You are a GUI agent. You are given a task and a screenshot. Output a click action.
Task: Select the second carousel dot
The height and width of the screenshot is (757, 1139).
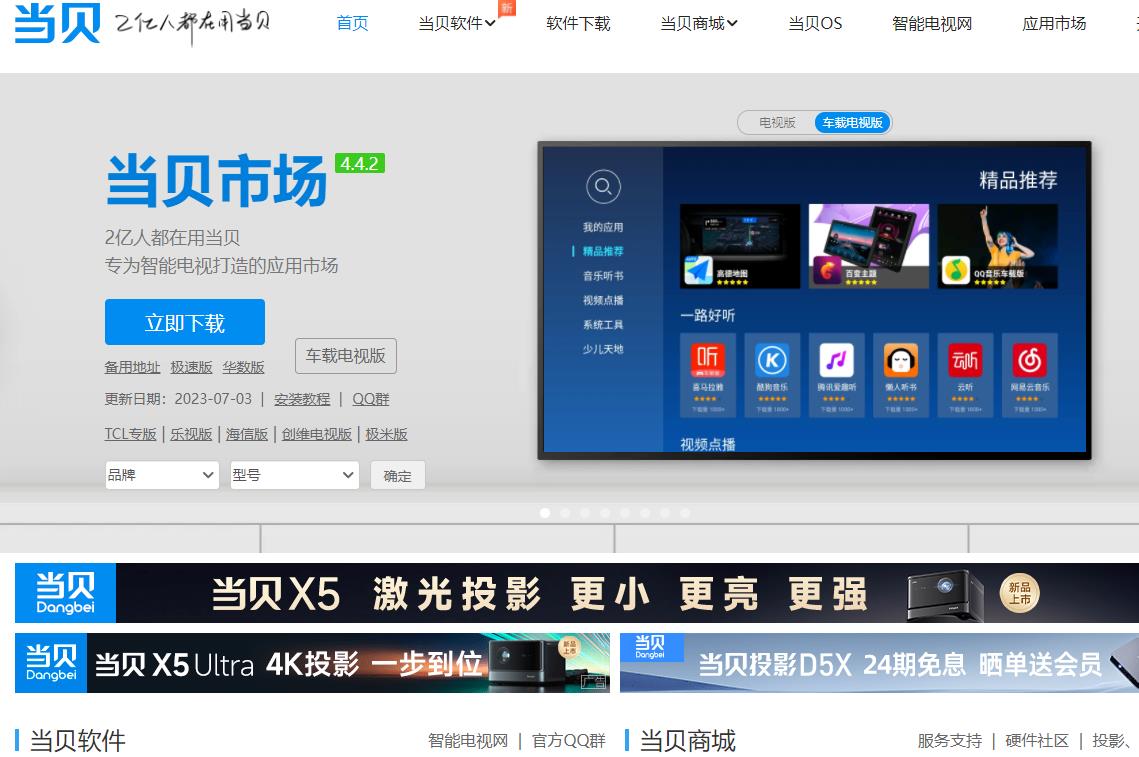pos(565,513)
